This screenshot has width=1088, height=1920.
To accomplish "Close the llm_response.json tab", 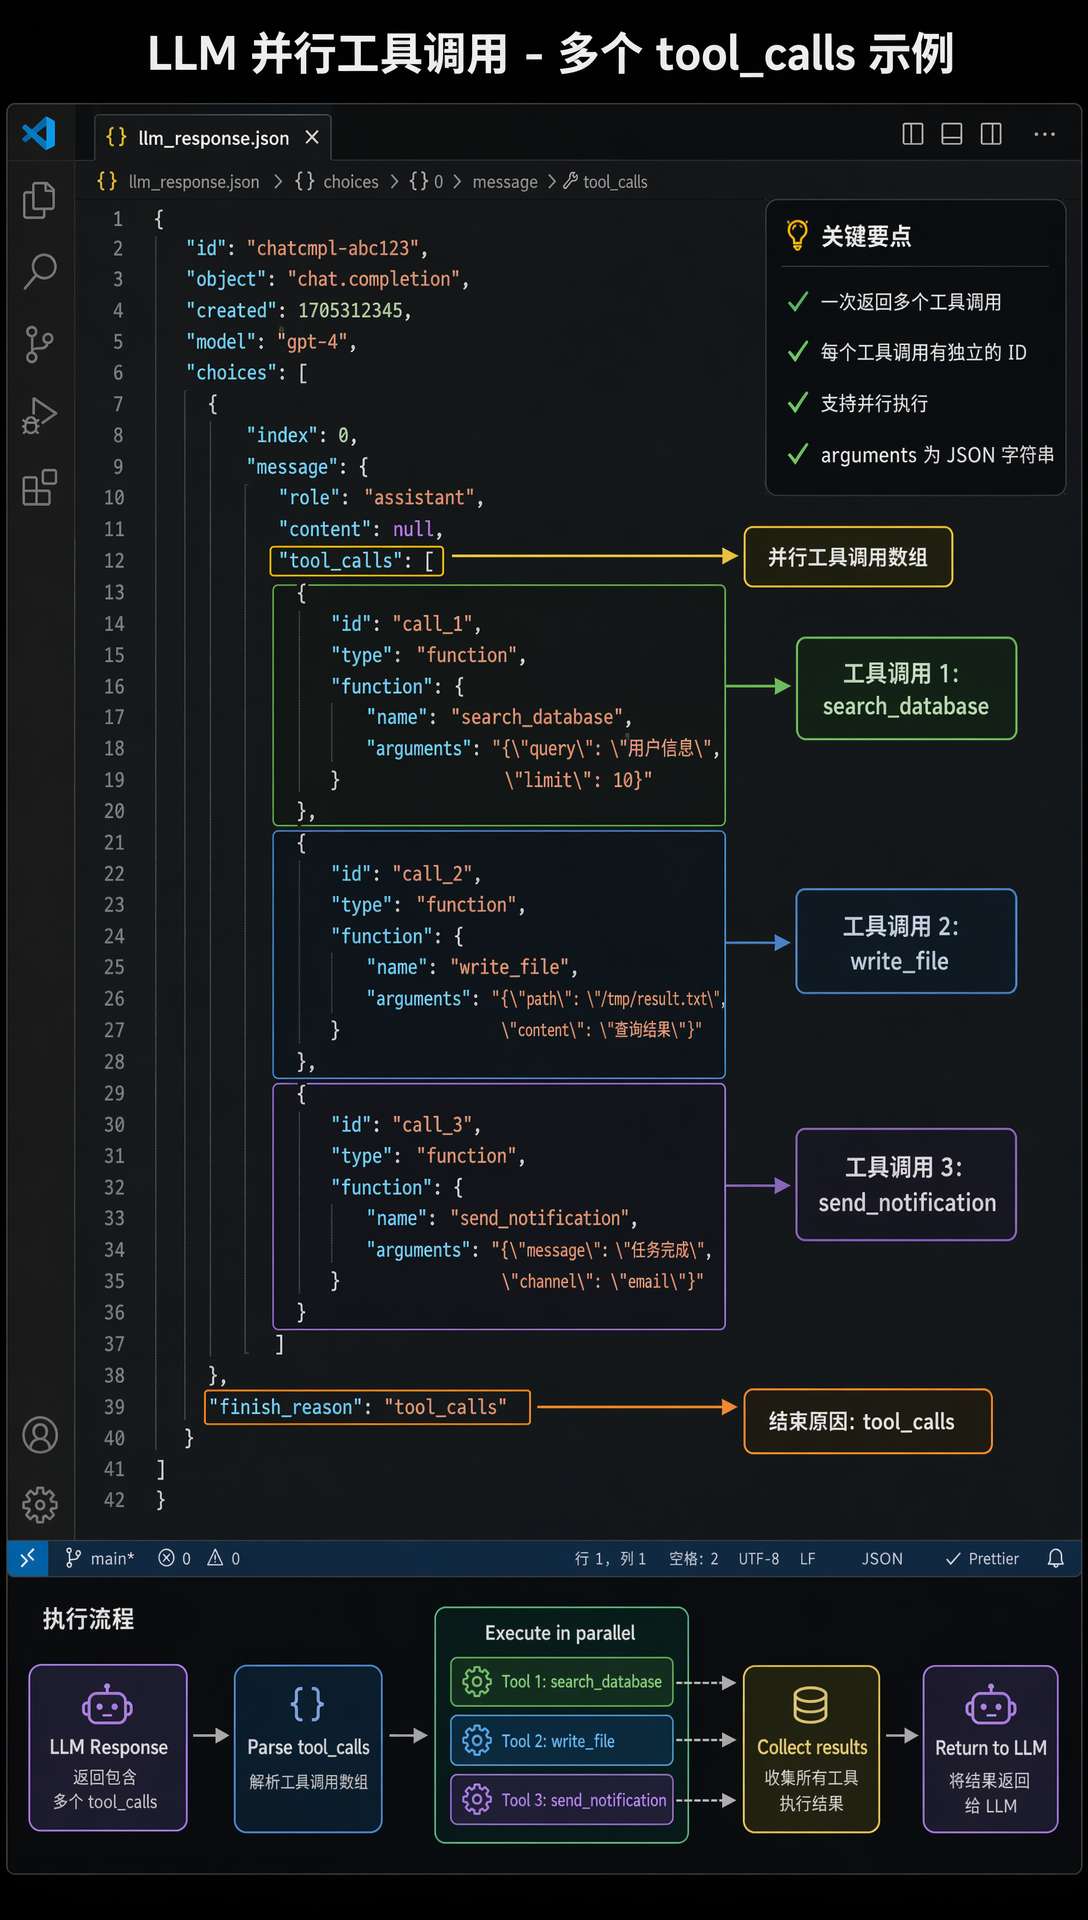I will tap(312, 137).
